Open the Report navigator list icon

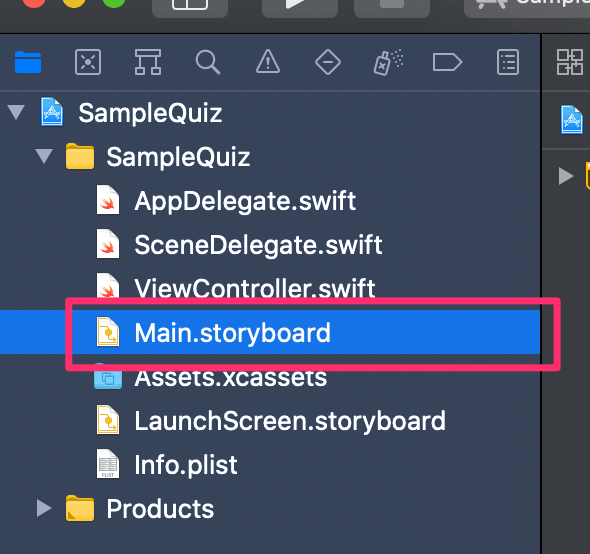[x=508, y=62]
